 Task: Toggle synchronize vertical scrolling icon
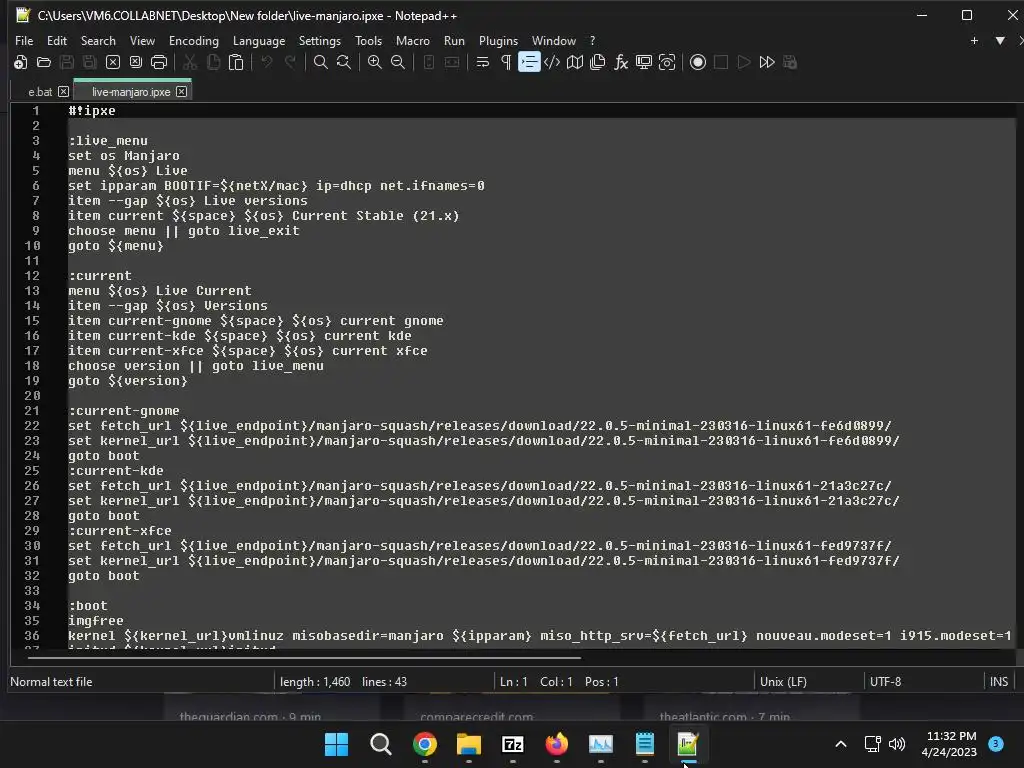click(429, 62)
